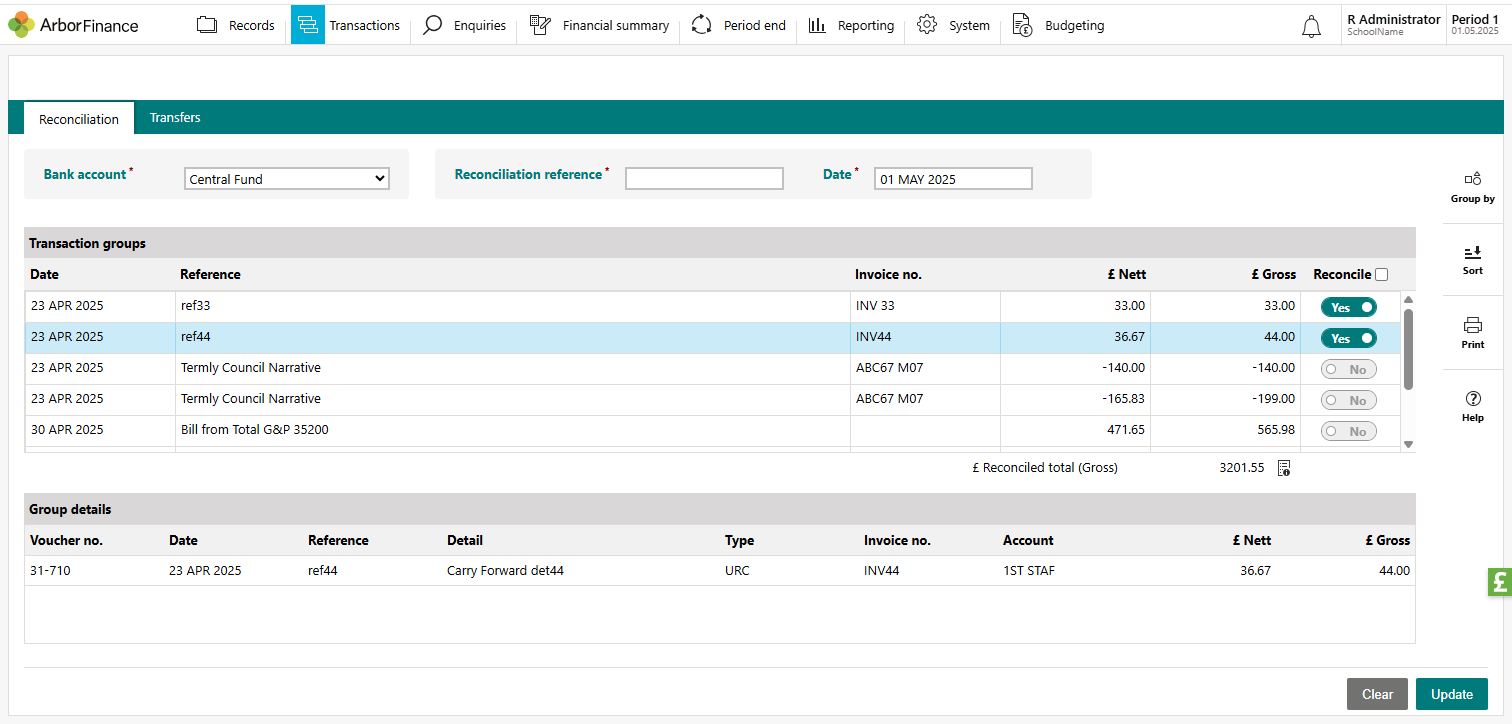Open the Help icon
Screen dimensions: 1512x724
(x=1472, y=405)
